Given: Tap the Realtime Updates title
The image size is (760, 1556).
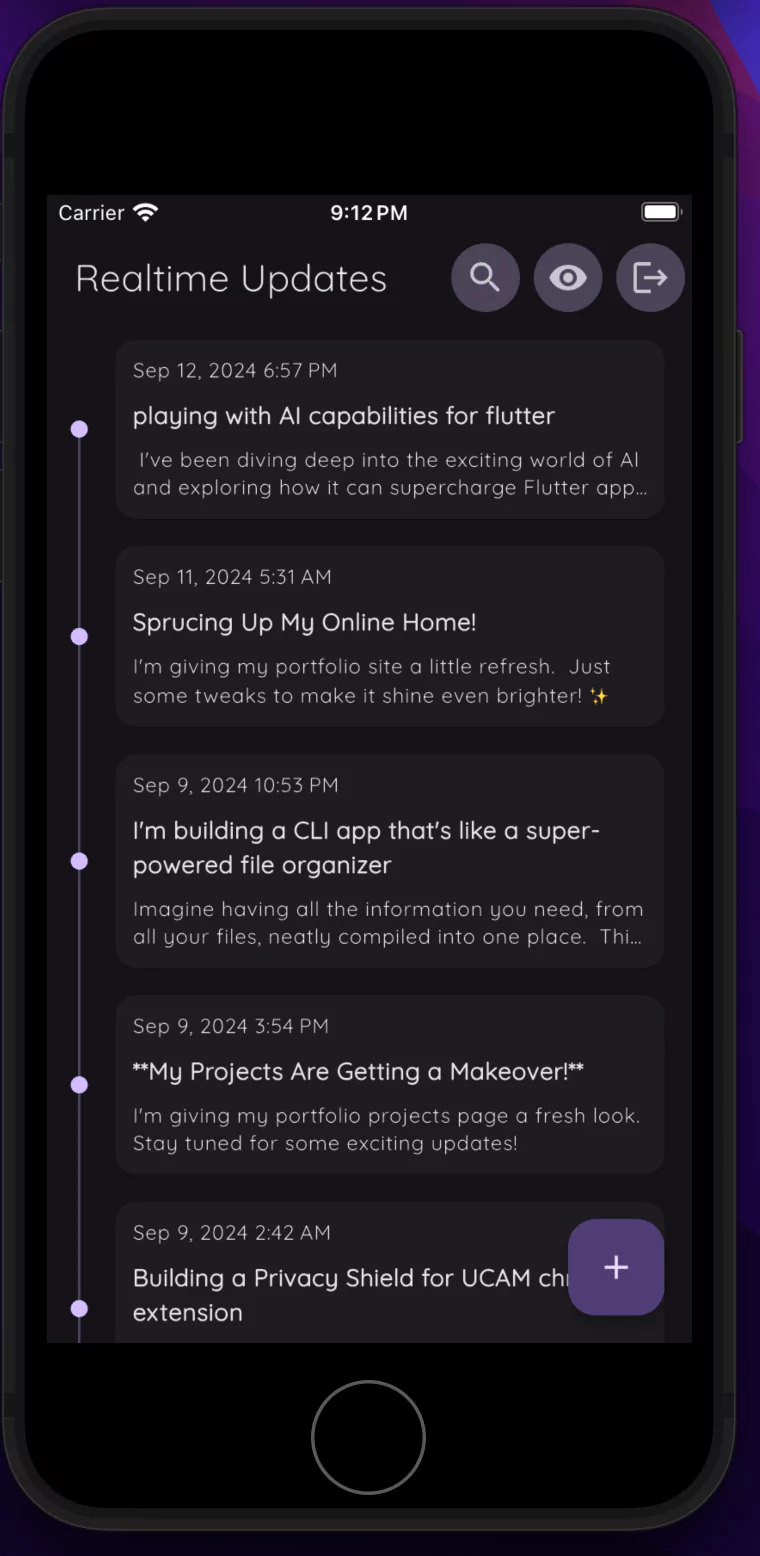Looking at the screenshot, I should (231, 278).
